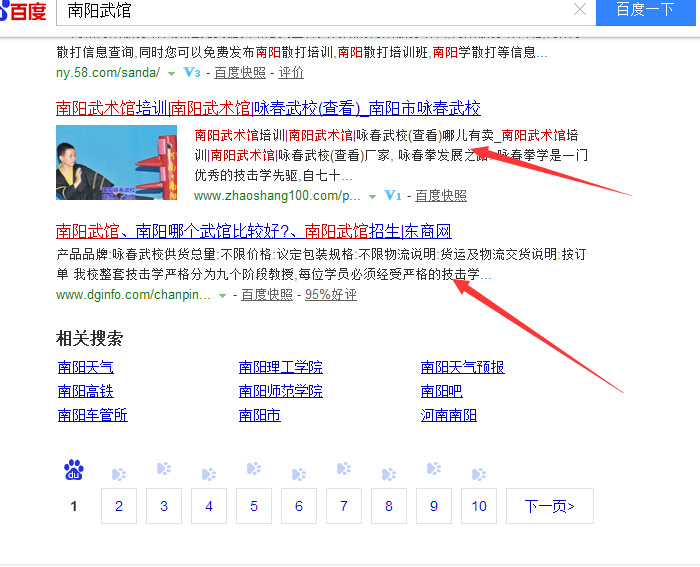Go to the next page via 下一页
This screenshot has height=567, width=700.
tap(549, 506)
